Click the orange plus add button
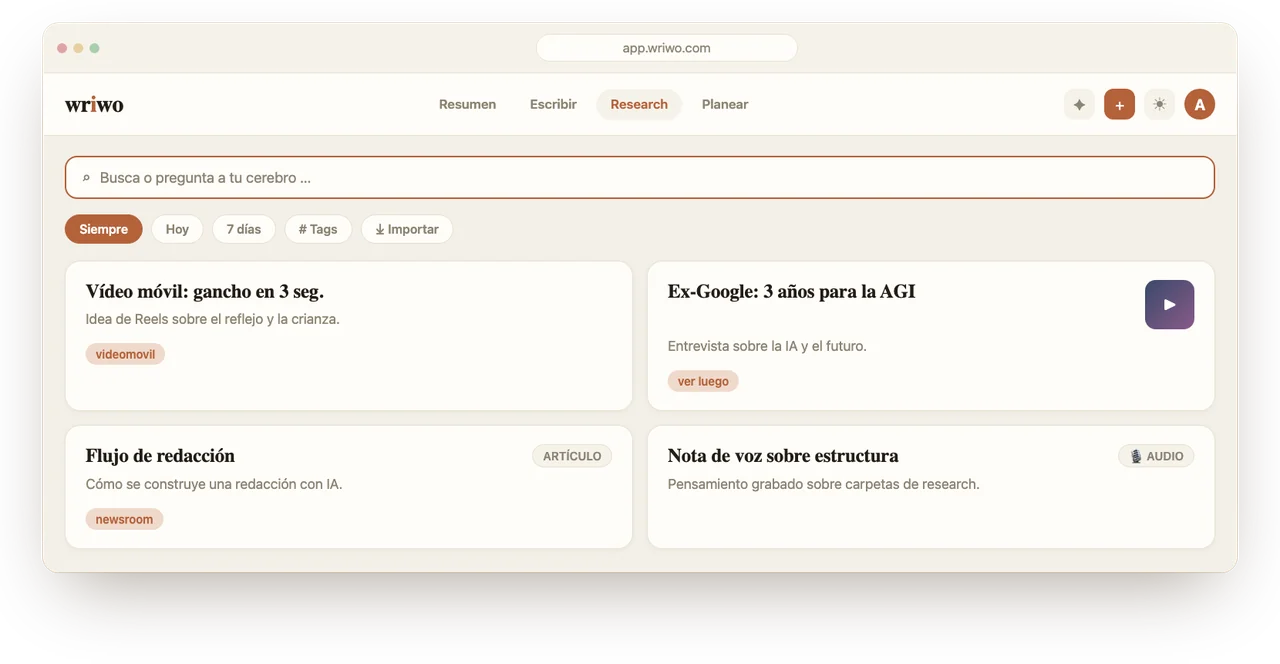The width and height of the screenshot is (1280, 664). (1119, 104)
